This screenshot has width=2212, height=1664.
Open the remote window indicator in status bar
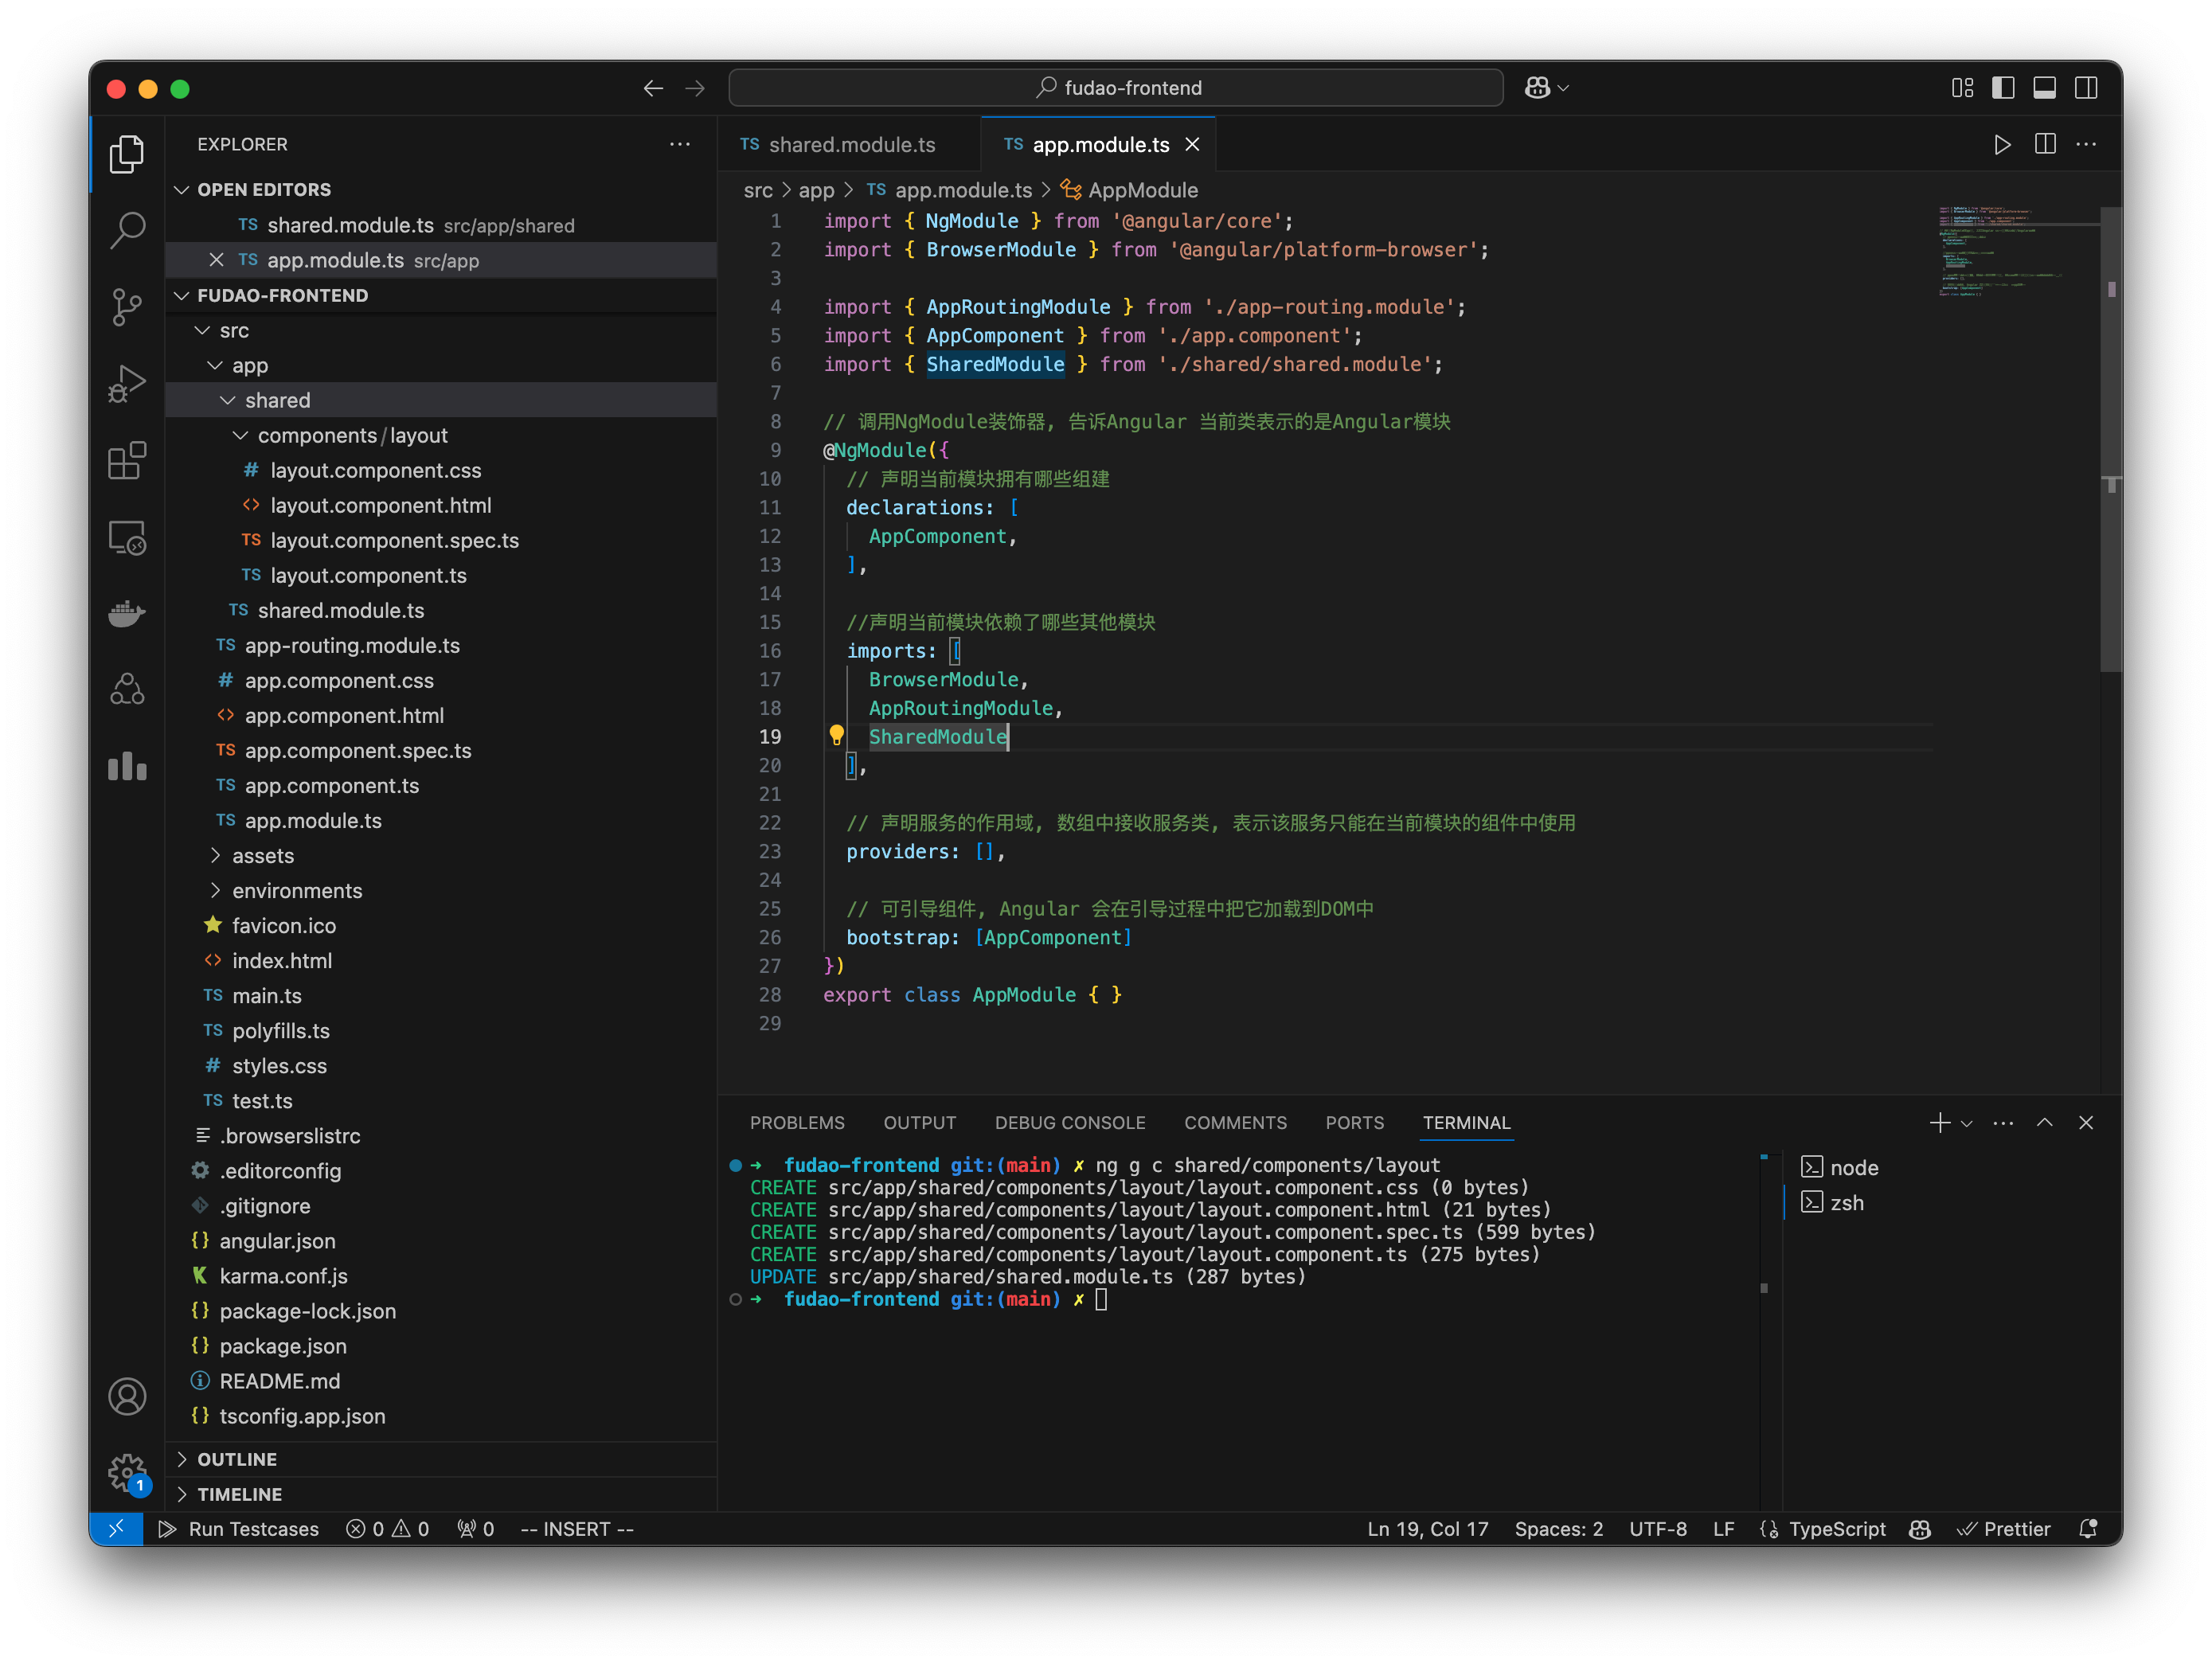[x=116, y=1529]
